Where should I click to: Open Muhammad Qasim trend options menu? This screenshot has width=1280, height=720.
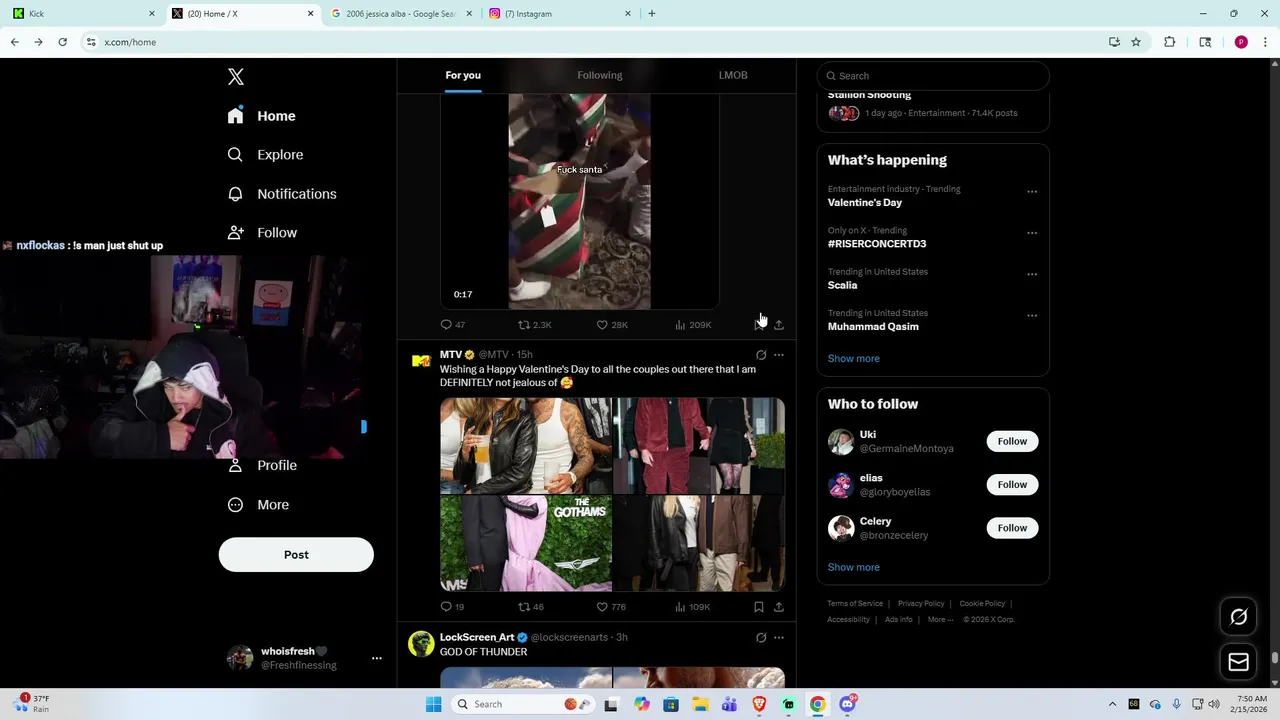(1032, 316)
